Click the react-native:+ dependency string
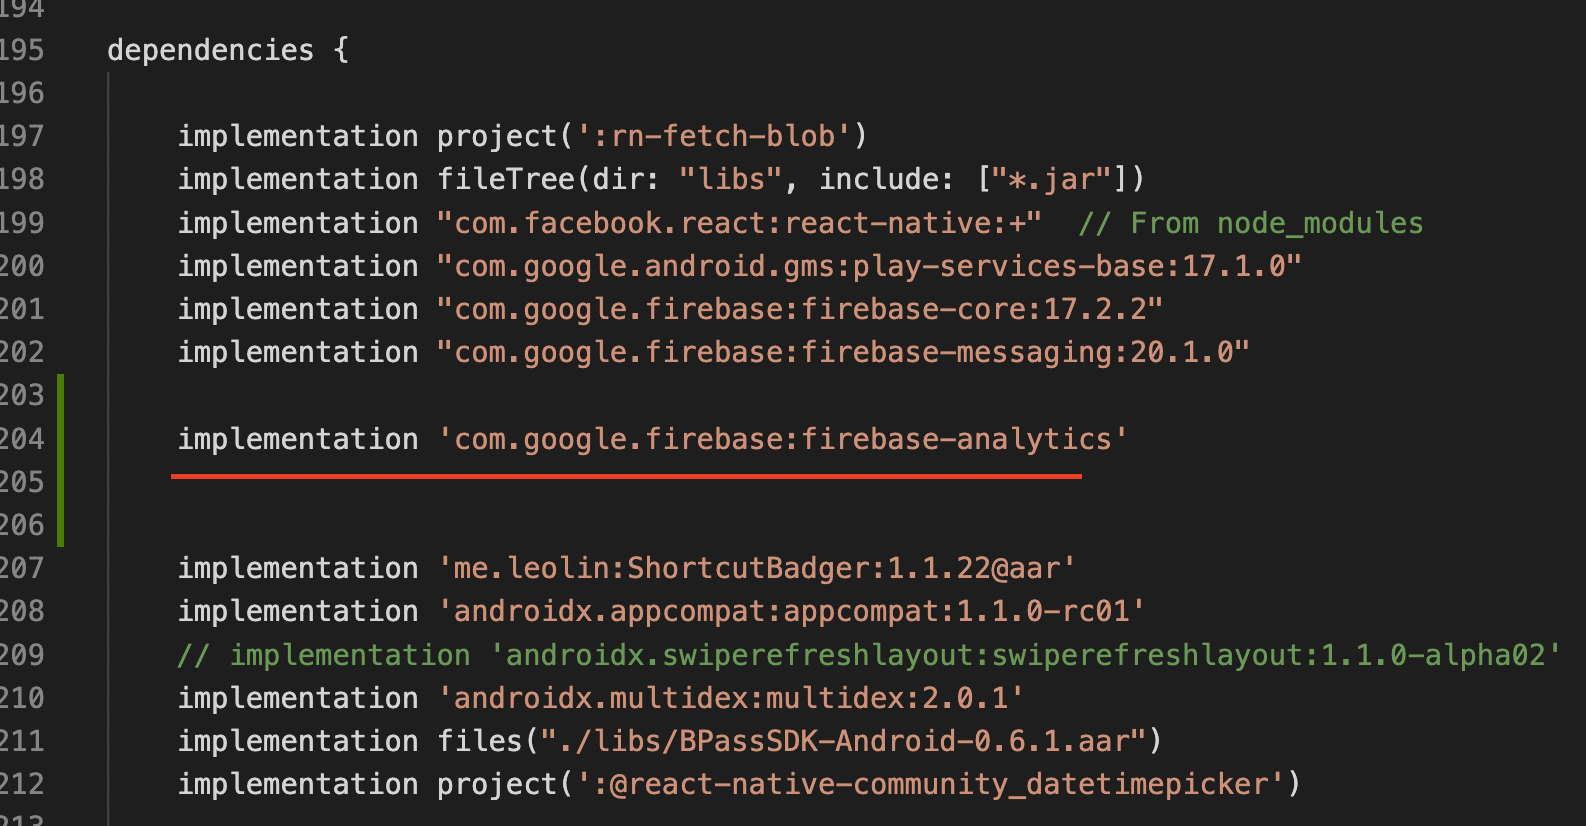 (739, 223)
